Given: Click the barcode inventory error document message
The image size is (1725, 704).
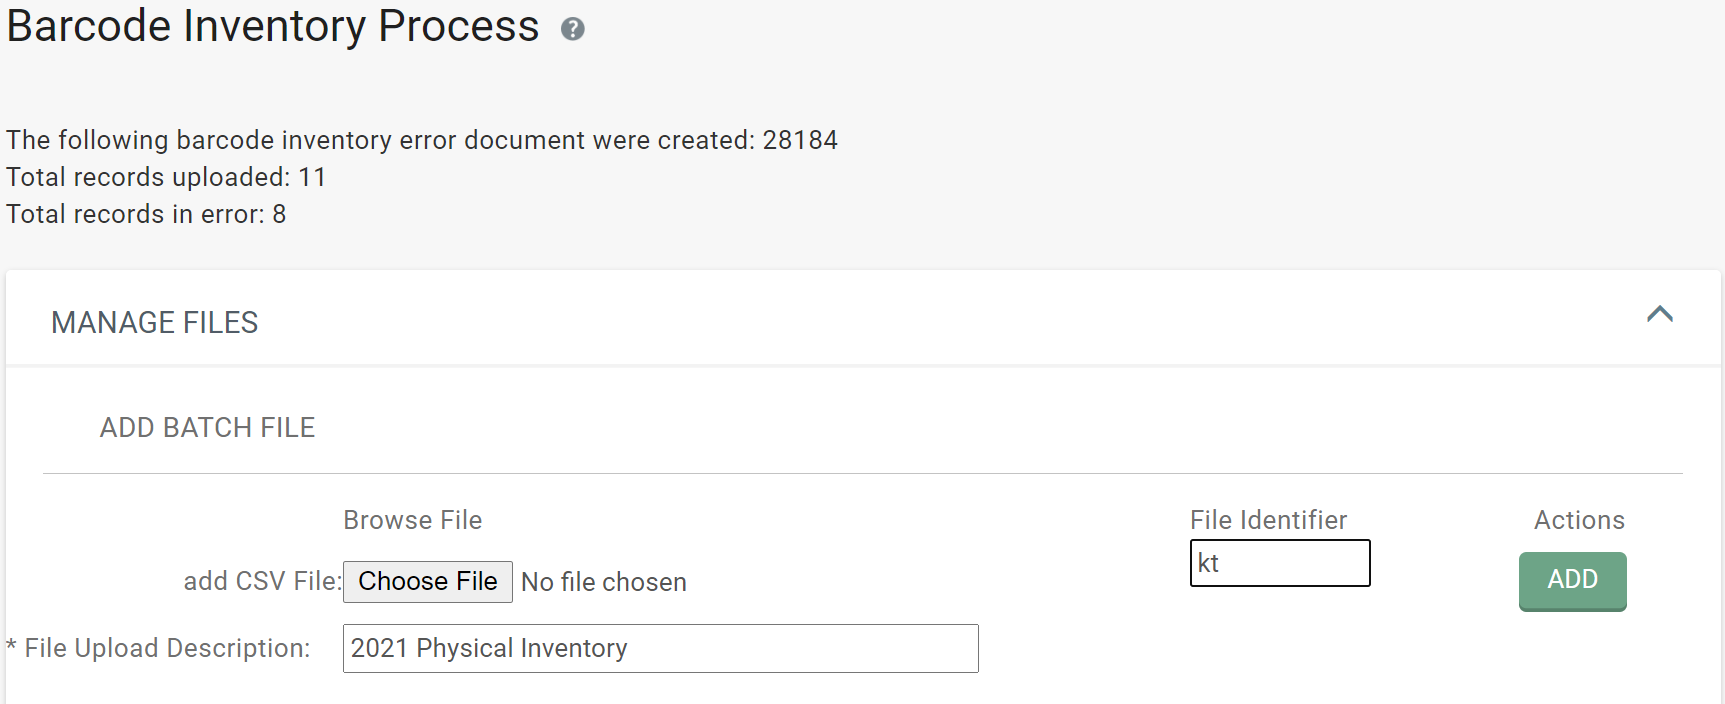Looking at the screenshot, I should tap(380, 140).
